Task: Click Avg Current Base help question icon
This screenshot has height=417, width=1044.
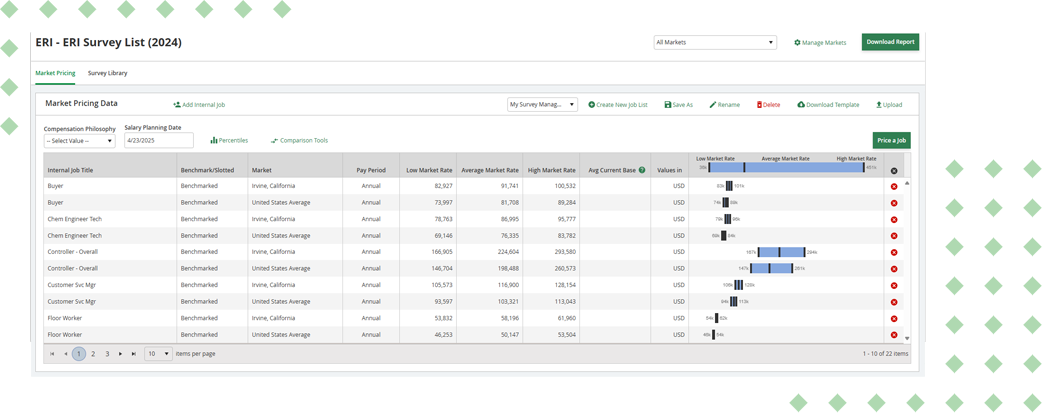Action: (x=642, y=170)
